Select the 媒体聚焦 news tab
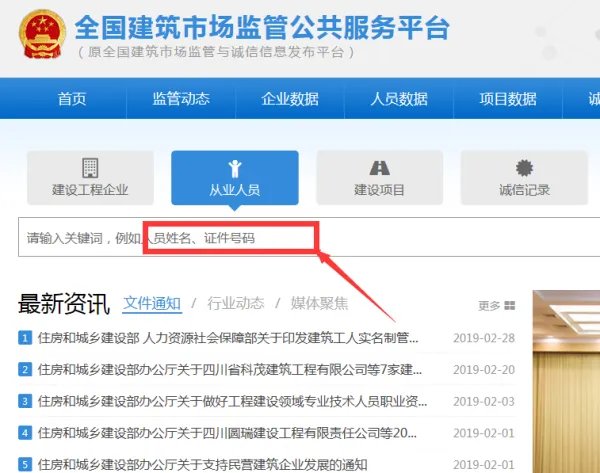This screenshot has width=600, height=473. (319, 303)
